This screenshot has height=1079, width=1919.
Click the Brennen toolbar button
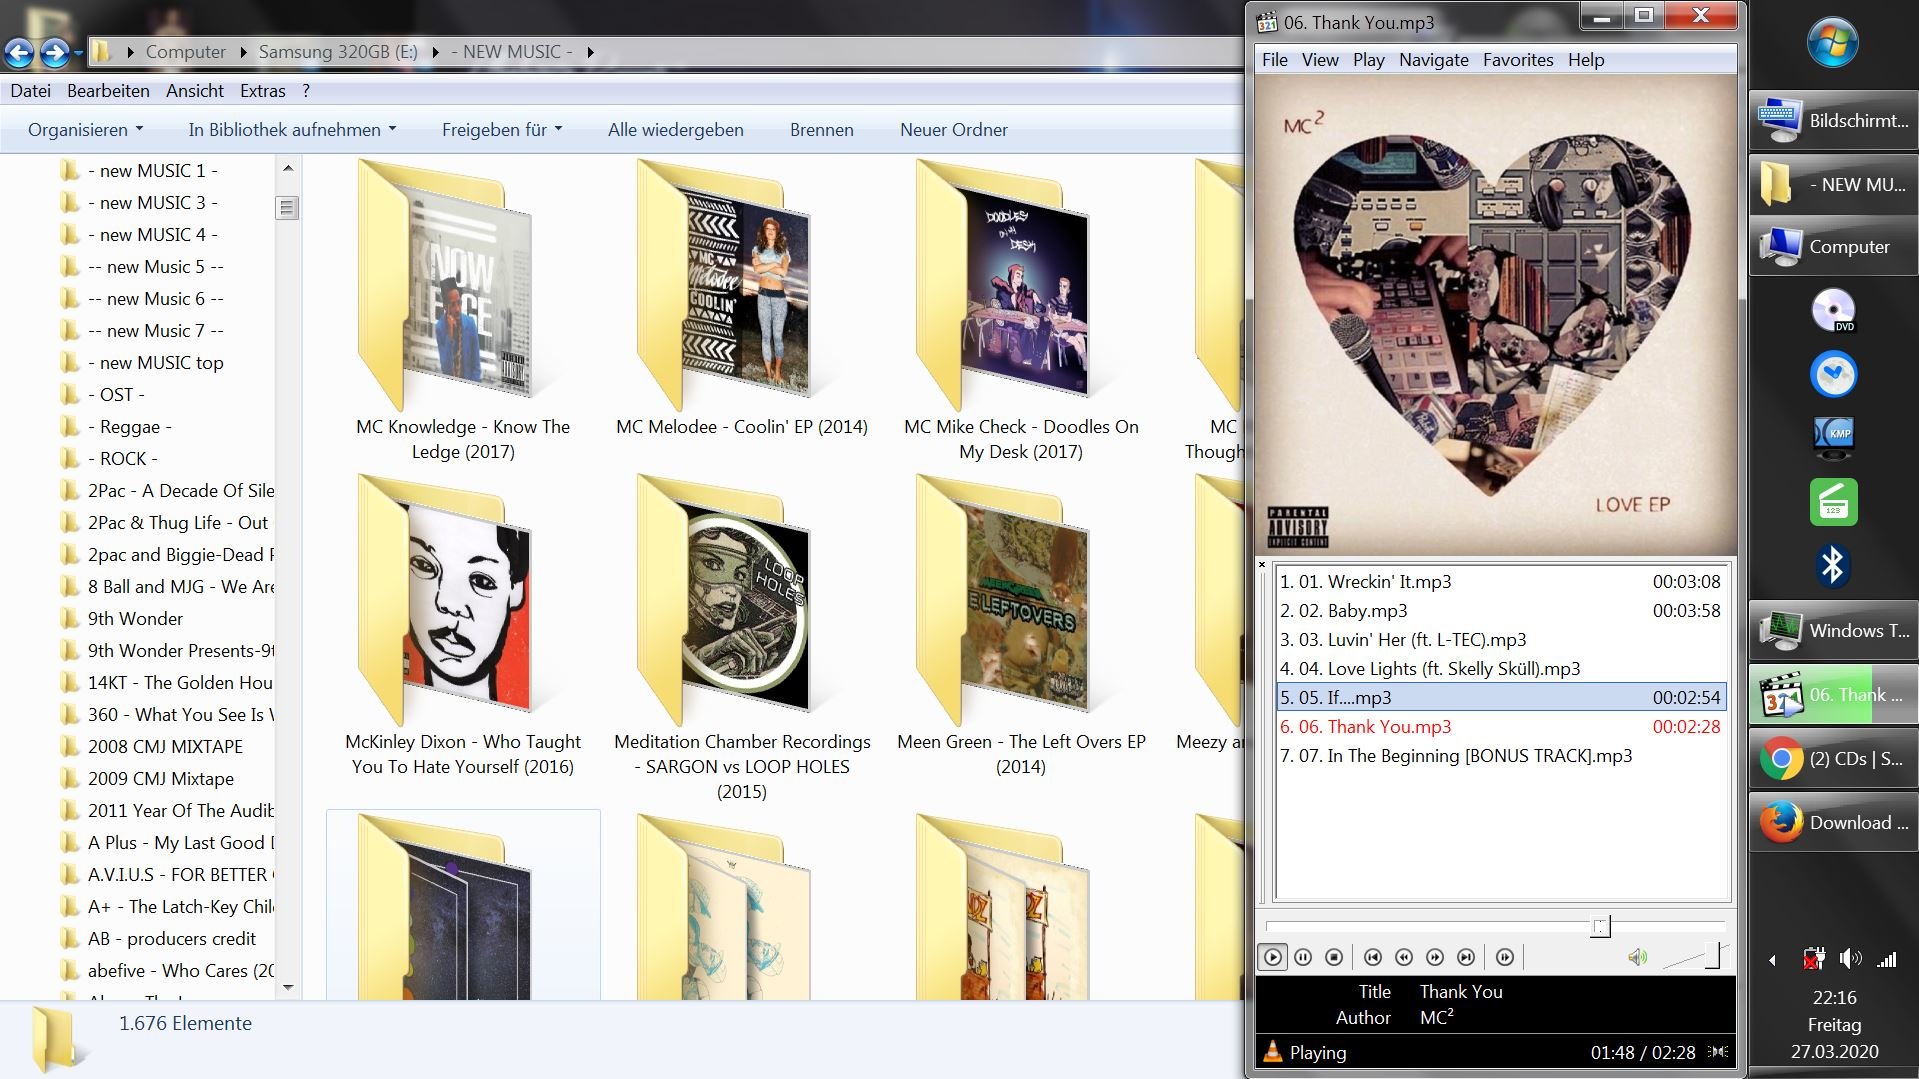(x=822, y=130)
